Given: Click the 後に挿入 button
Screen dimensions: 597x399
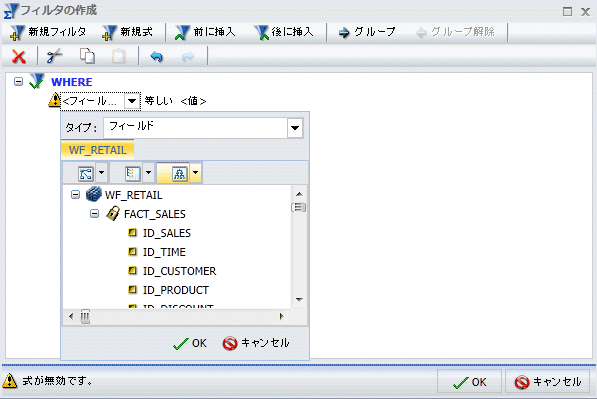Looking at the screenshot, I should click(x=284, y=32).
